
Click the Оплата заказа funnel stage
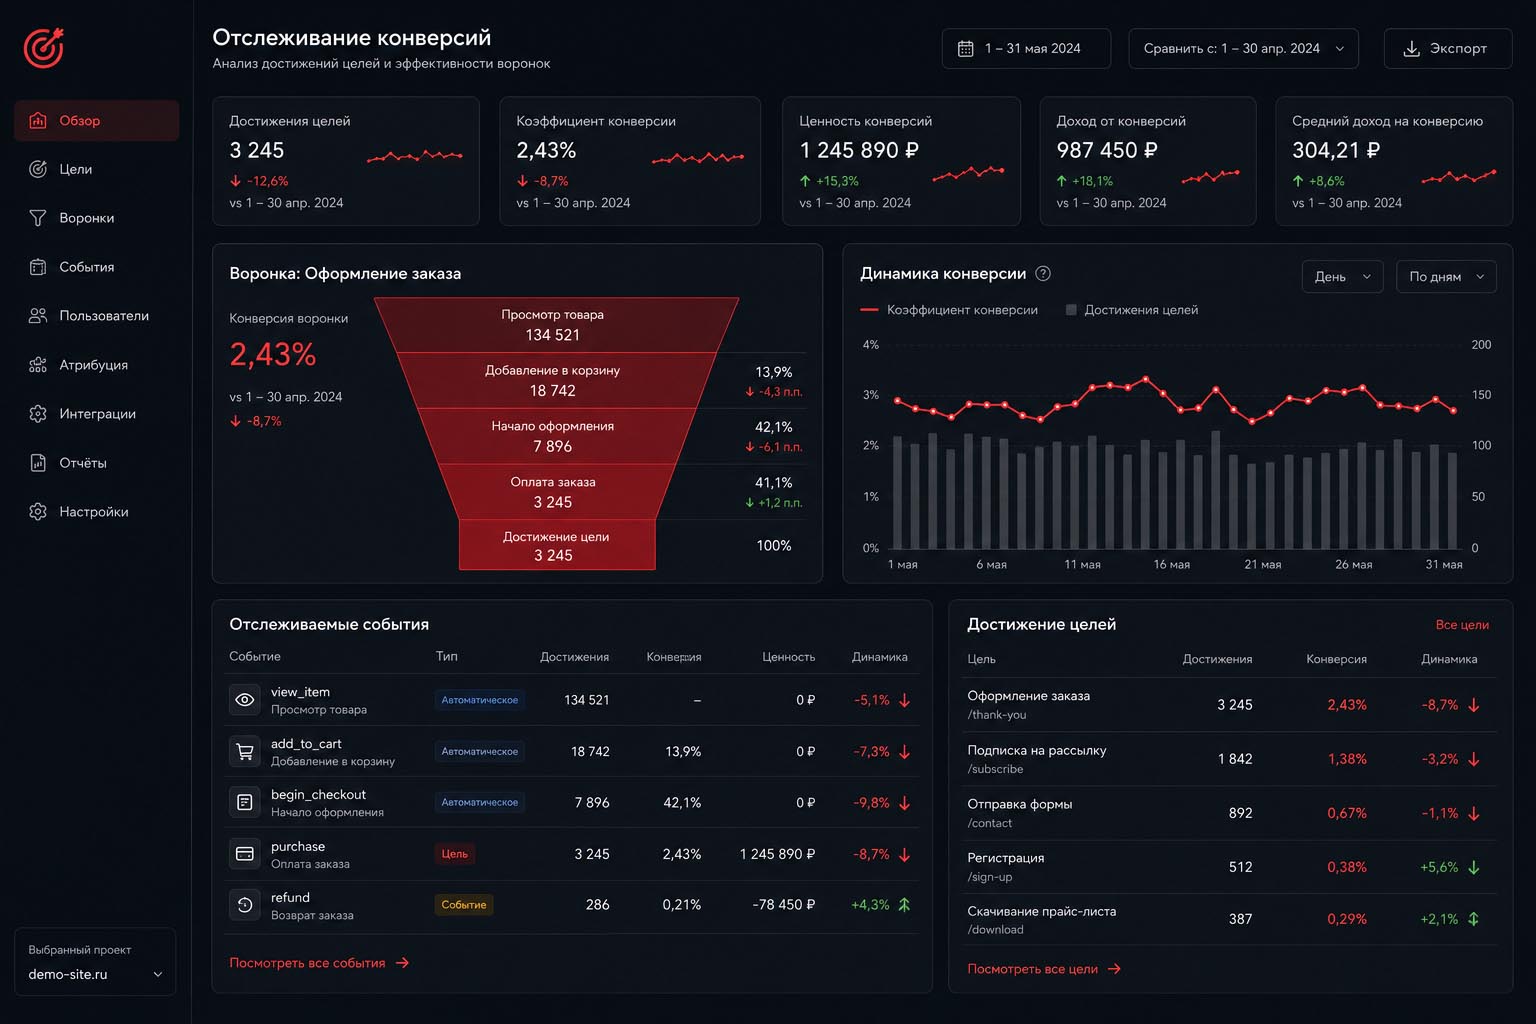point(553,492)
